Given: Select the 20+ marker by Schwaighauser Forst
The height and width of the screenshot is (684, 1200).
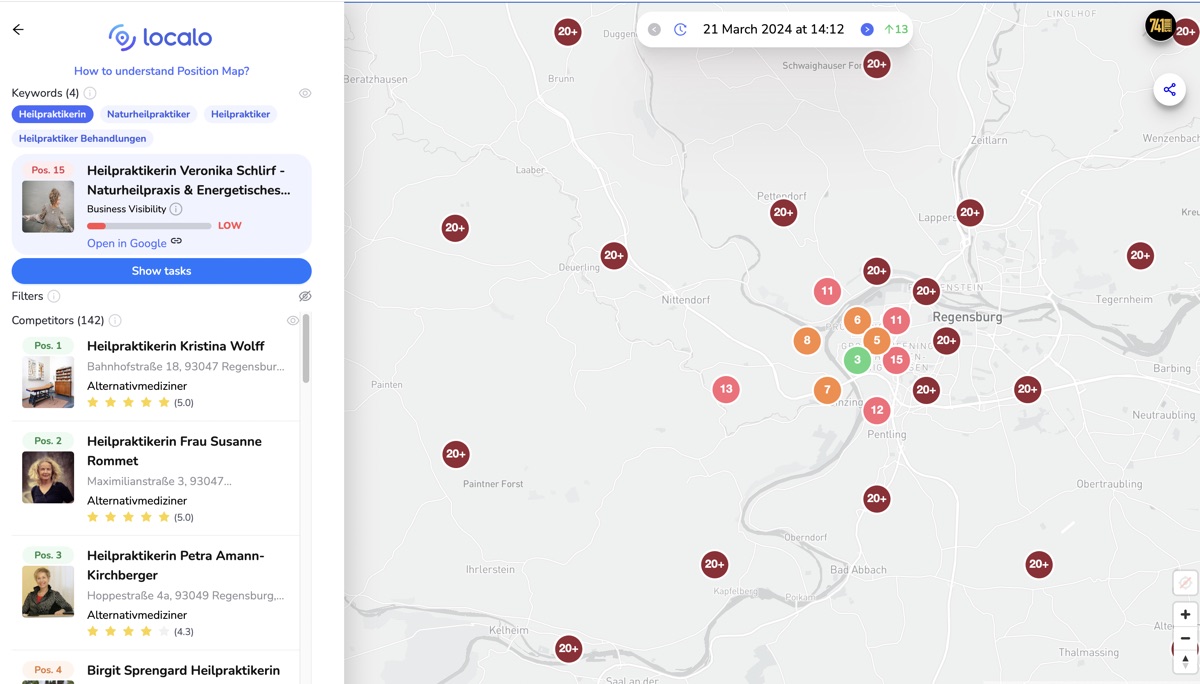Looking at the screenshot, I should [877, 64].
